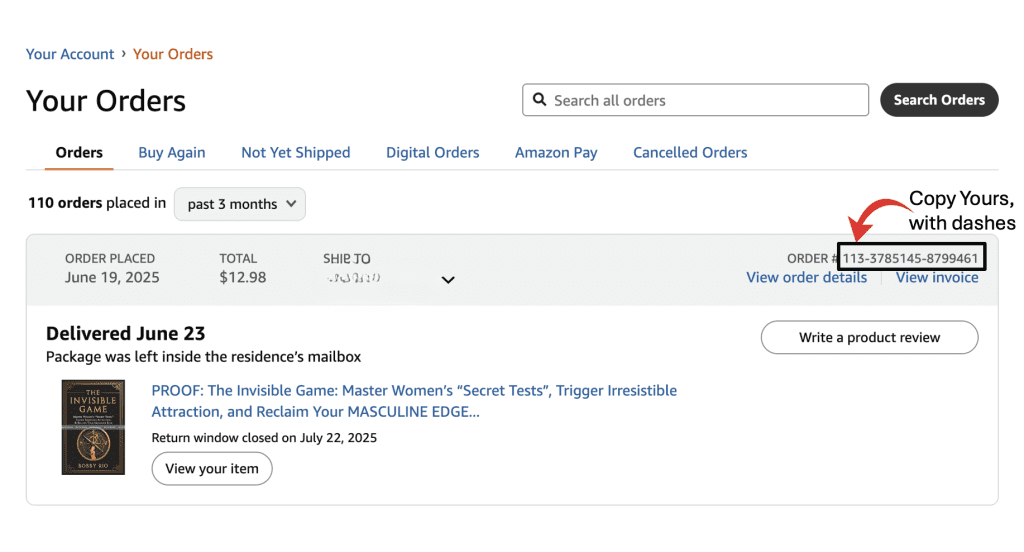Click the Your Orders breadcrumb
The image size is (1024, 552).
[173, 54]
